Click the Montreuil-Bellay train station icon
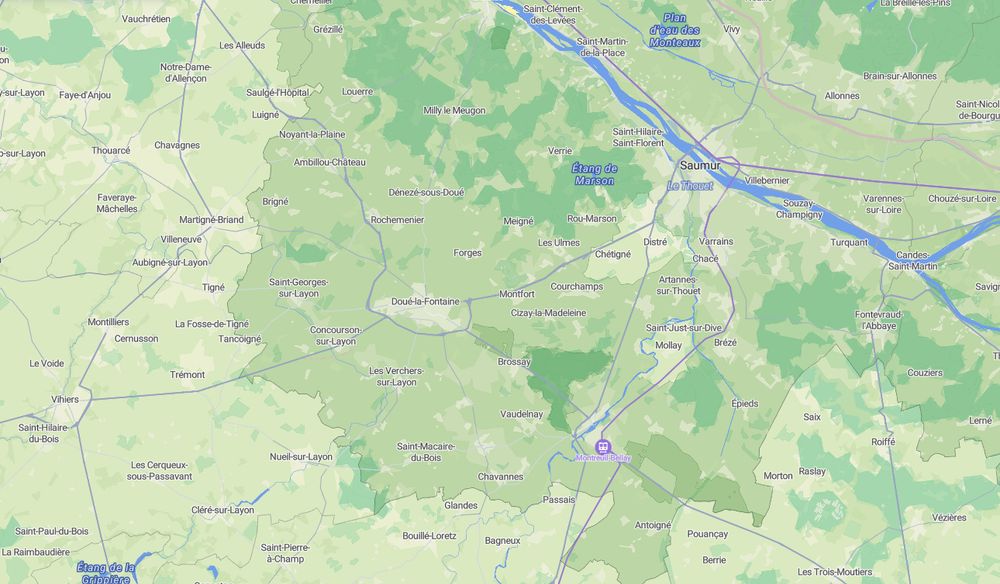 click(603, 446)
